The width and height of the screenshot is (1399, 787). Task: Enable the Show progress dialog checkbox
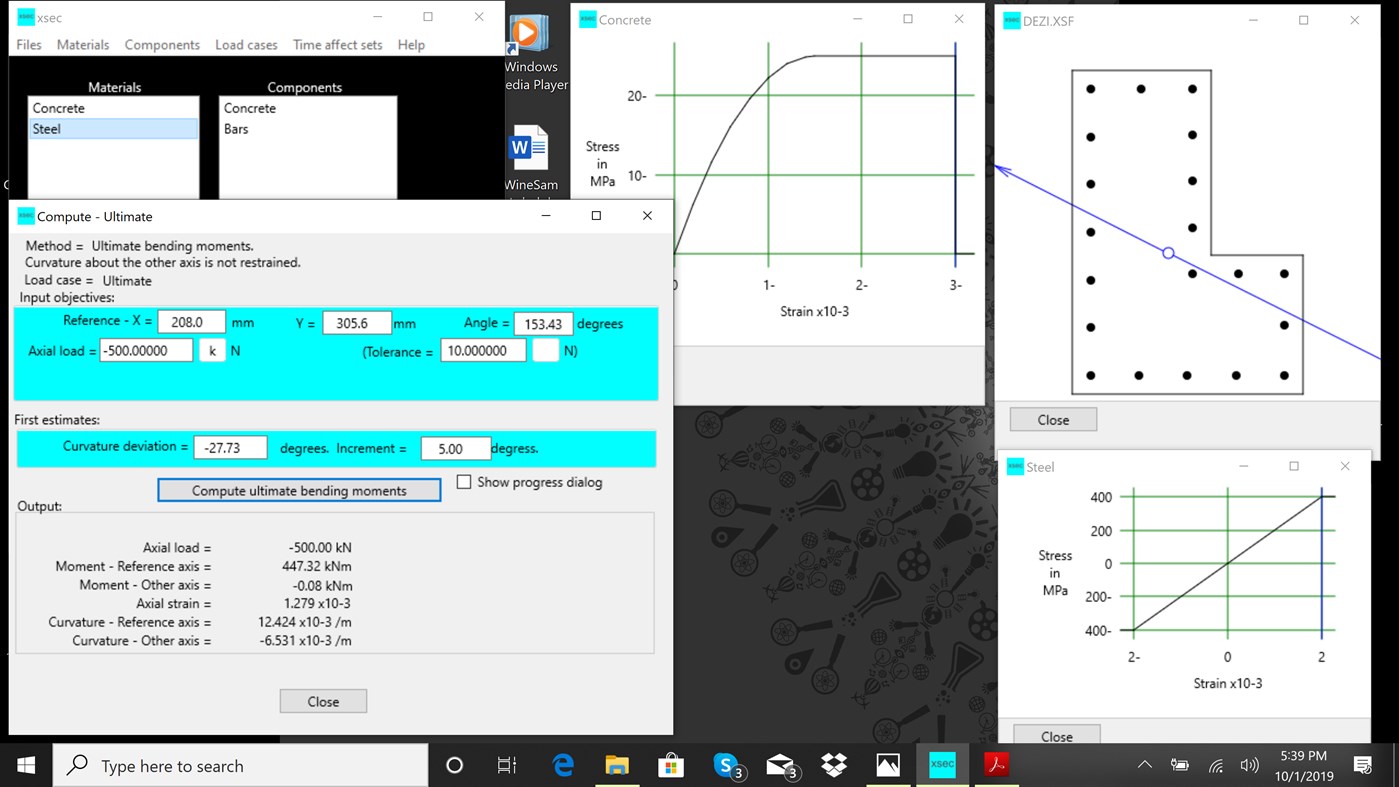[464, 481]
